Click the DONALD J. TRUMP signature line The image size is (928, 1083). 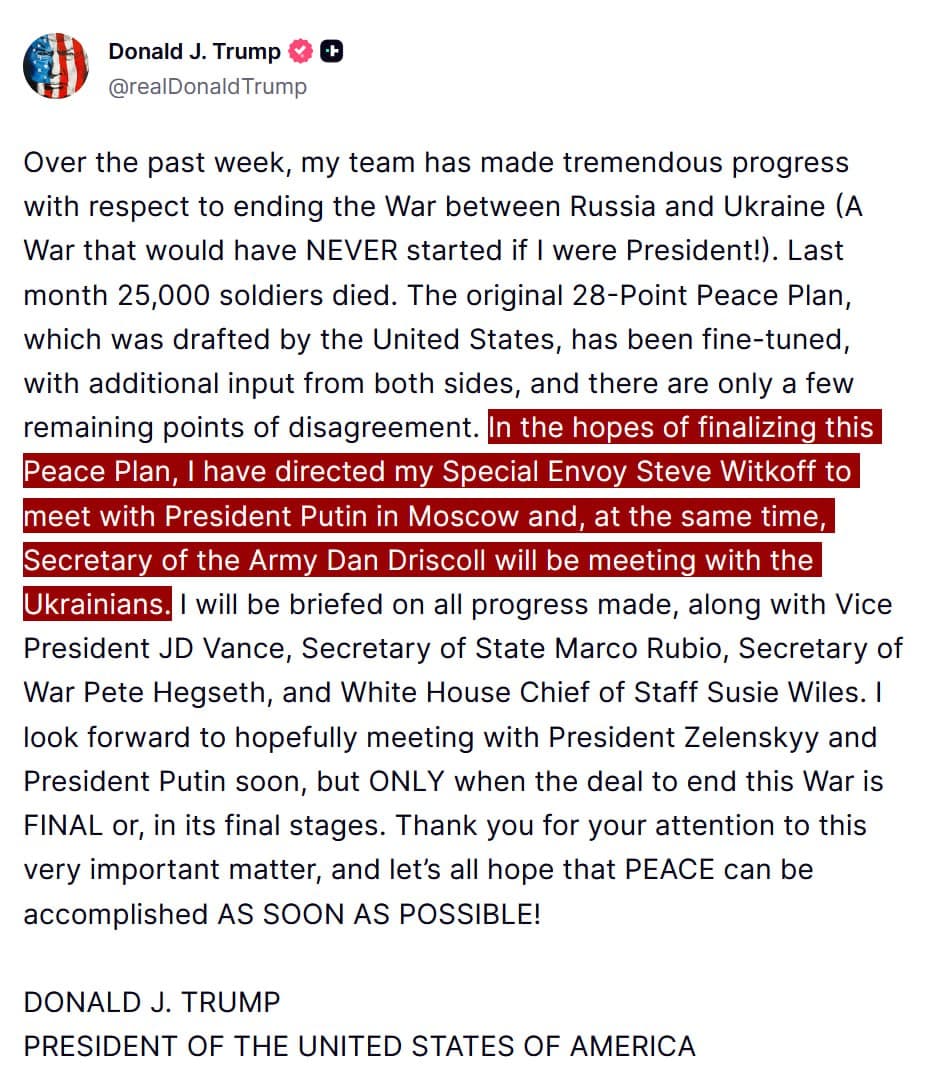(151, 1002)
